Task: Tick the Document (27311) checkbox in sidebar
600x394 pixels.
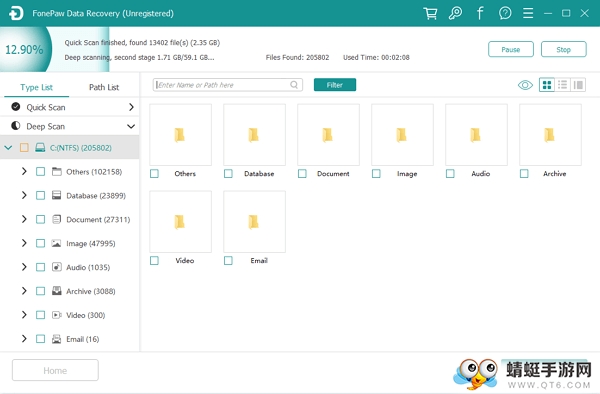Action: tap(40, 220)
